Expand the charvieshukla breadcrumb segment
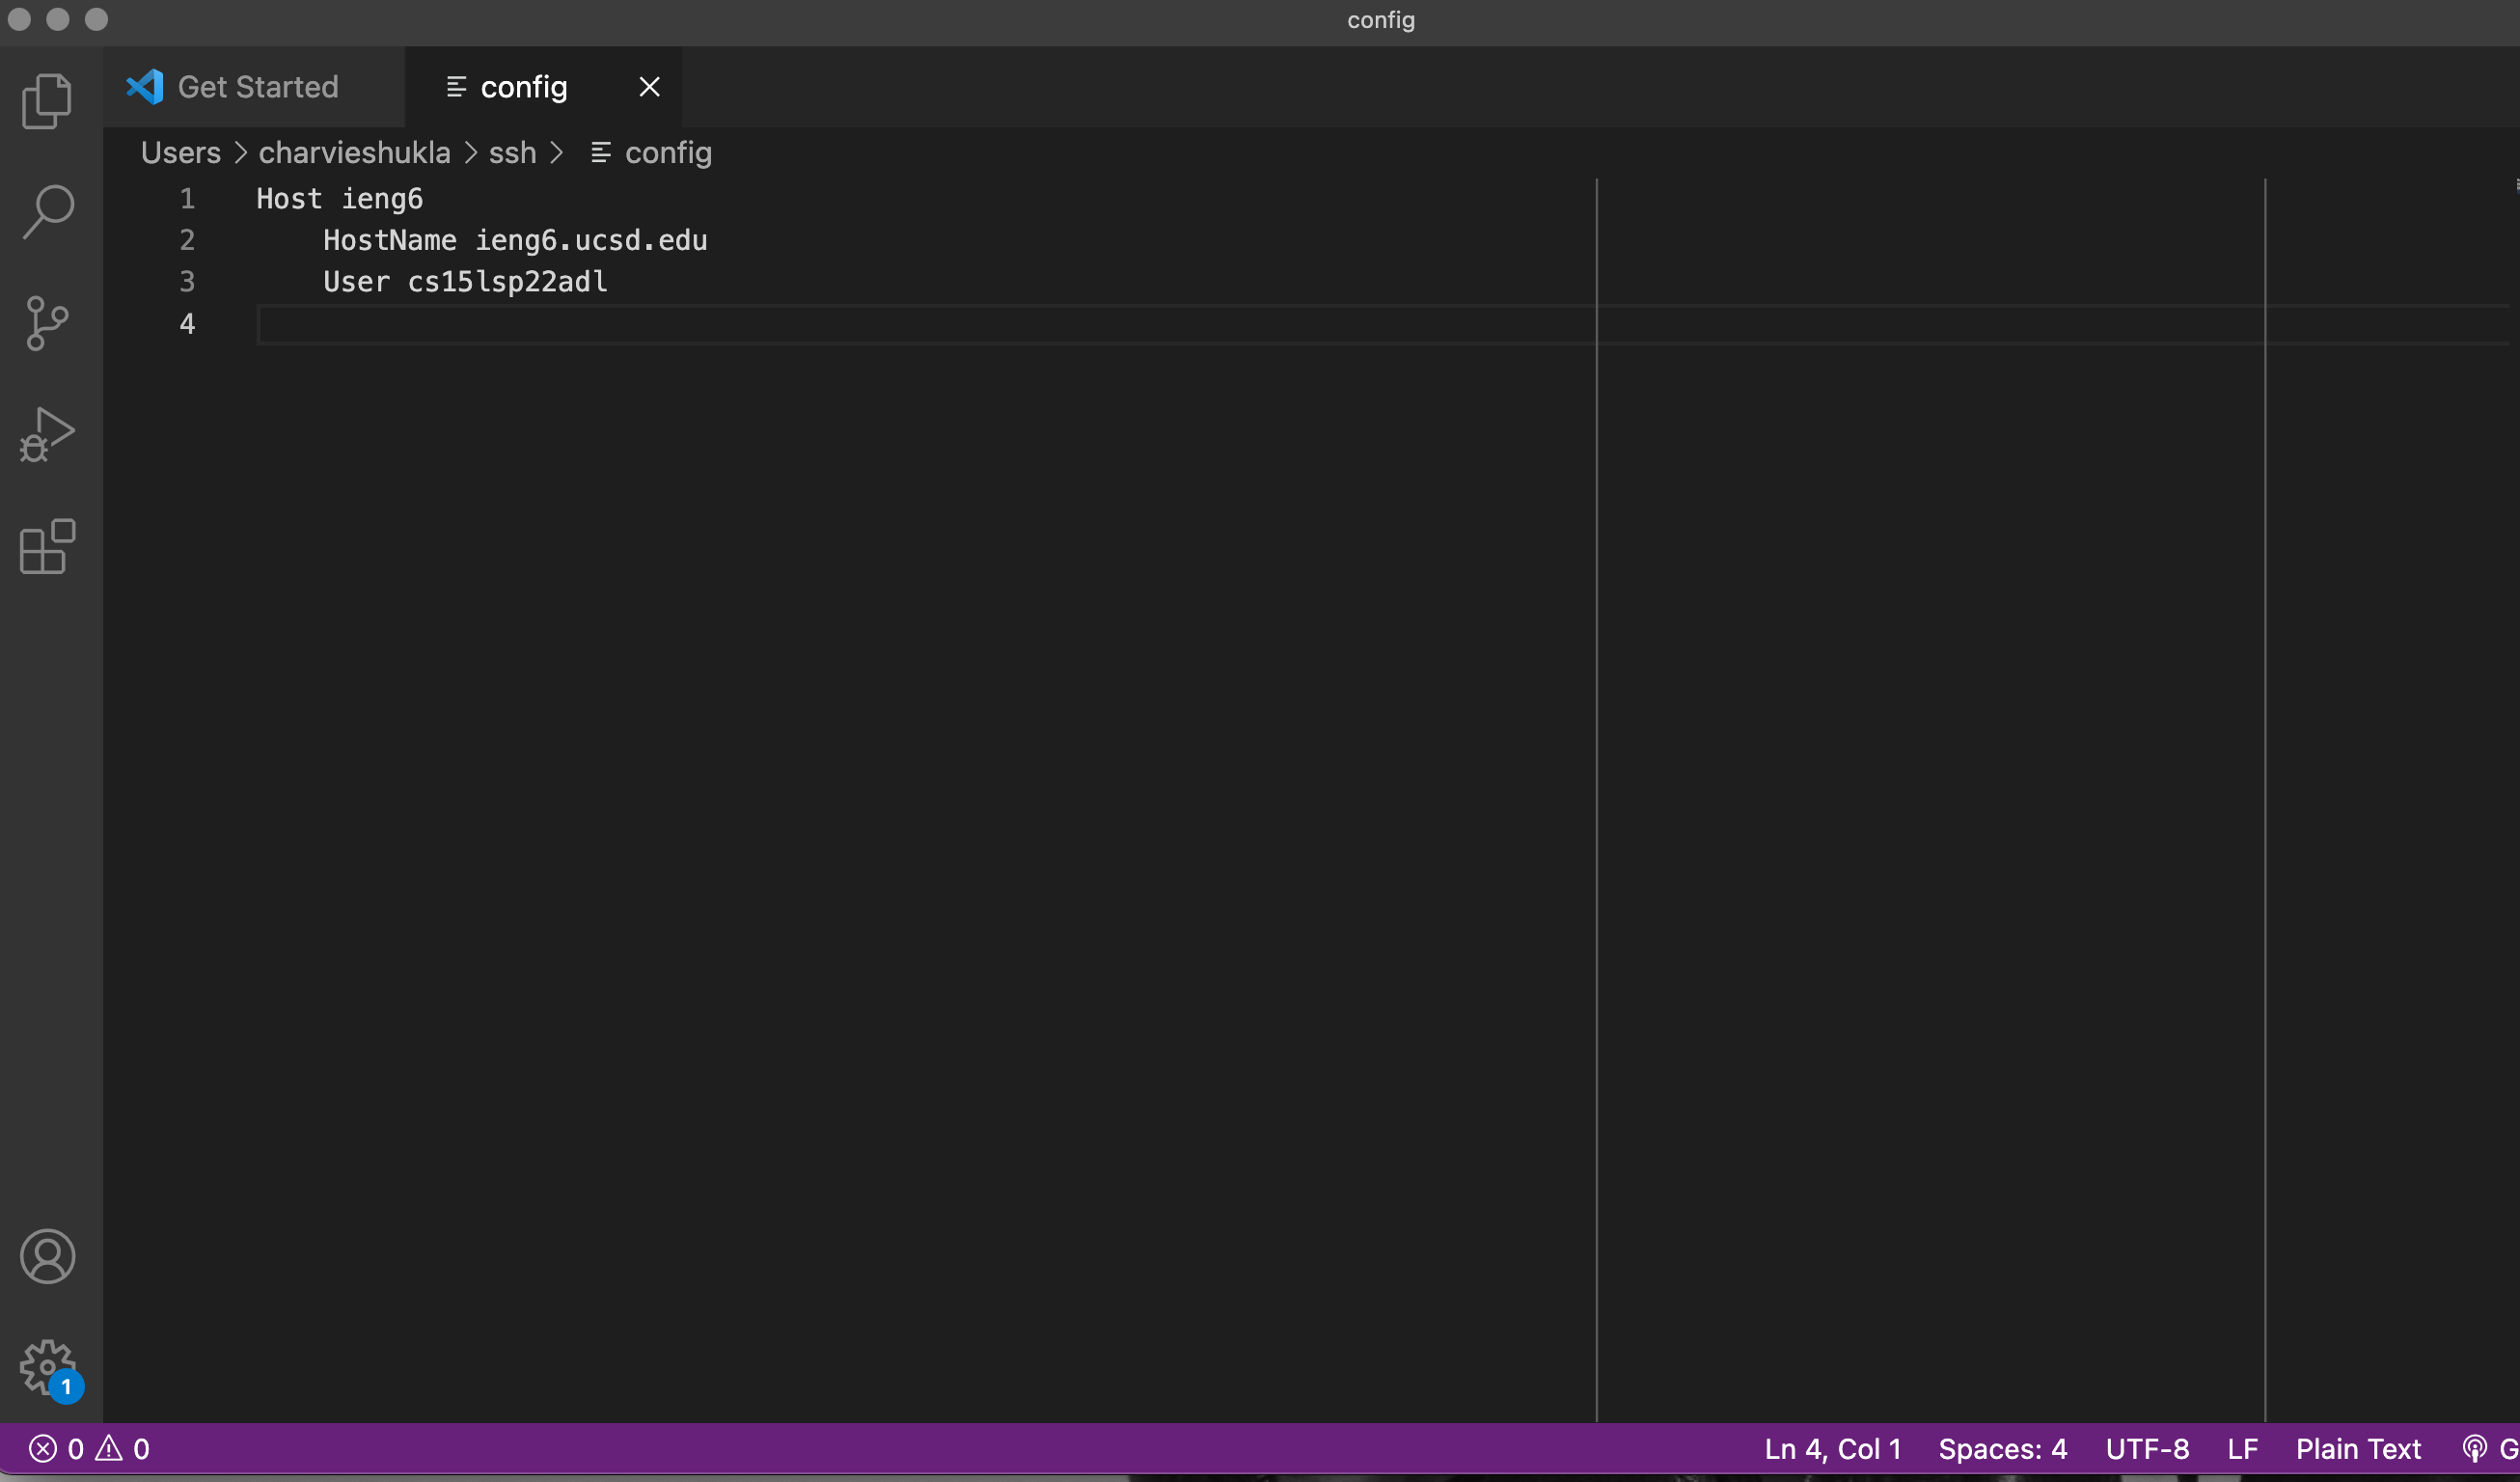Viewport: 2520px width, 1482px height. (x=354, y=153)
